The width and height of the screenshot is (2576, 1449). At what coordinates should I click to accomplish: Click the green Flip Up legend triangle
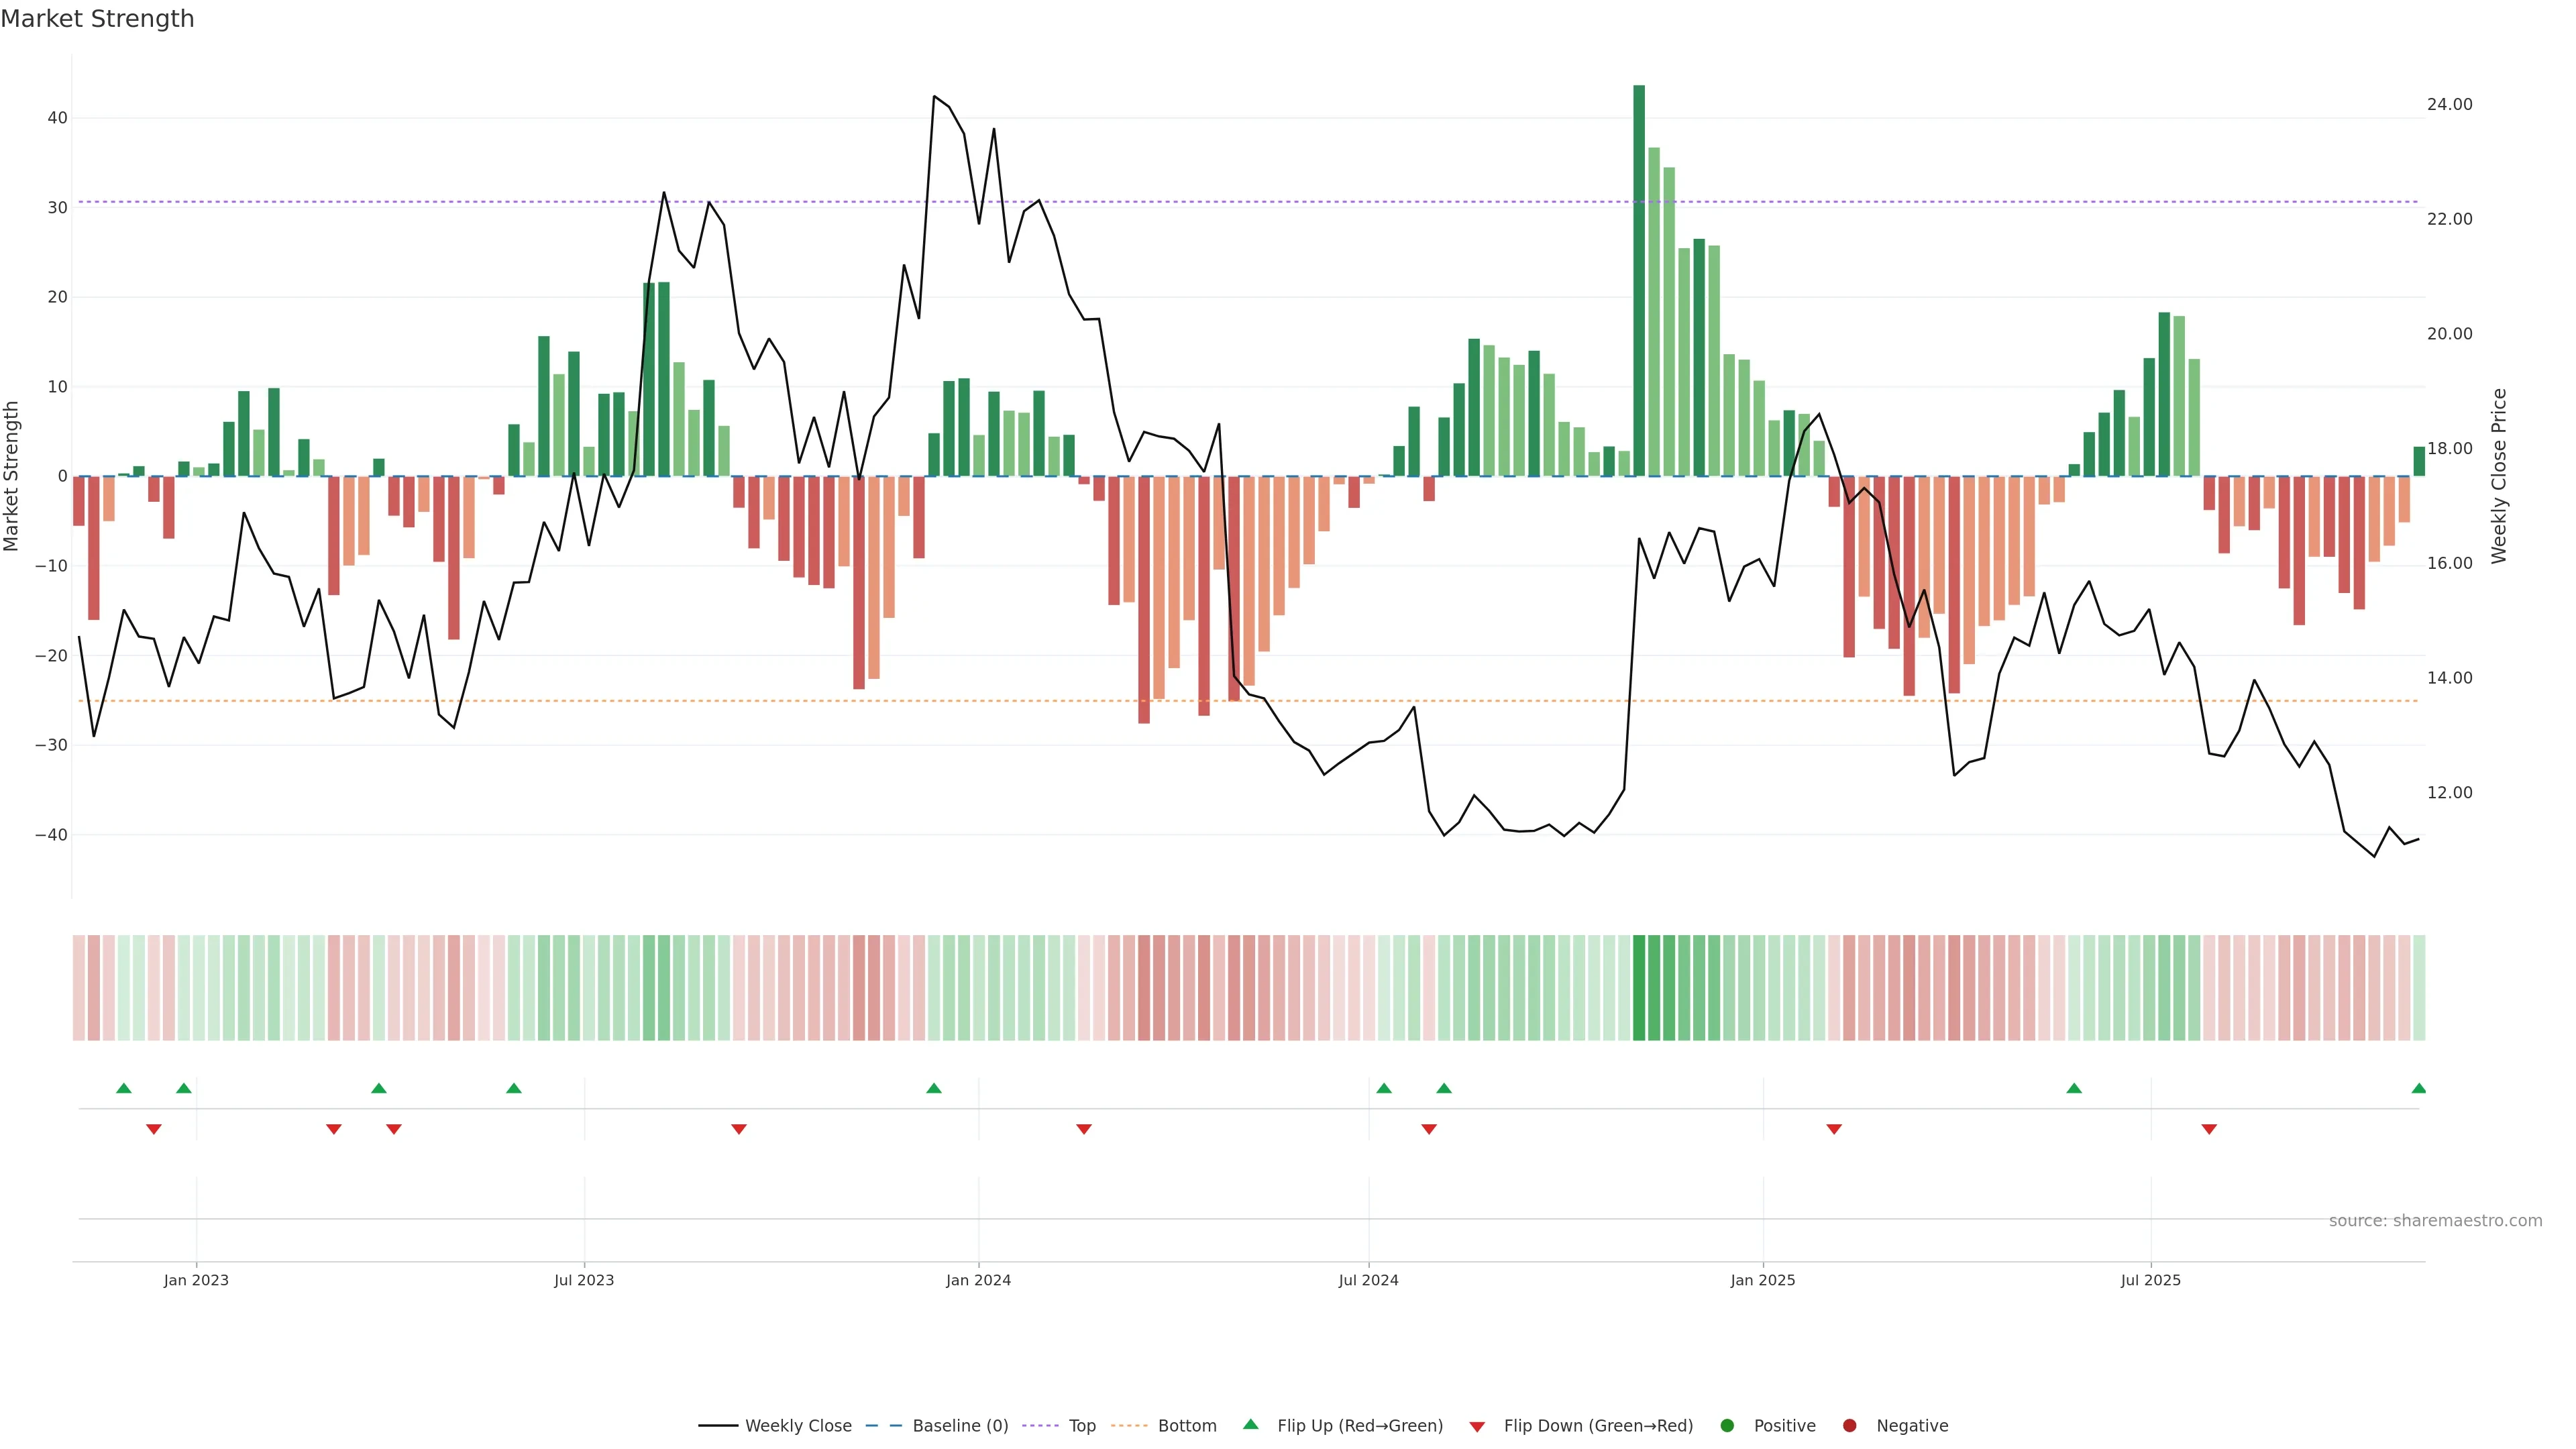[1250, 1424]
